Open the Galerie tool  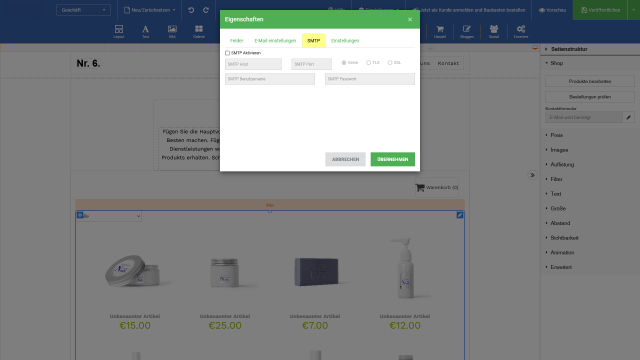click(199, 31)
